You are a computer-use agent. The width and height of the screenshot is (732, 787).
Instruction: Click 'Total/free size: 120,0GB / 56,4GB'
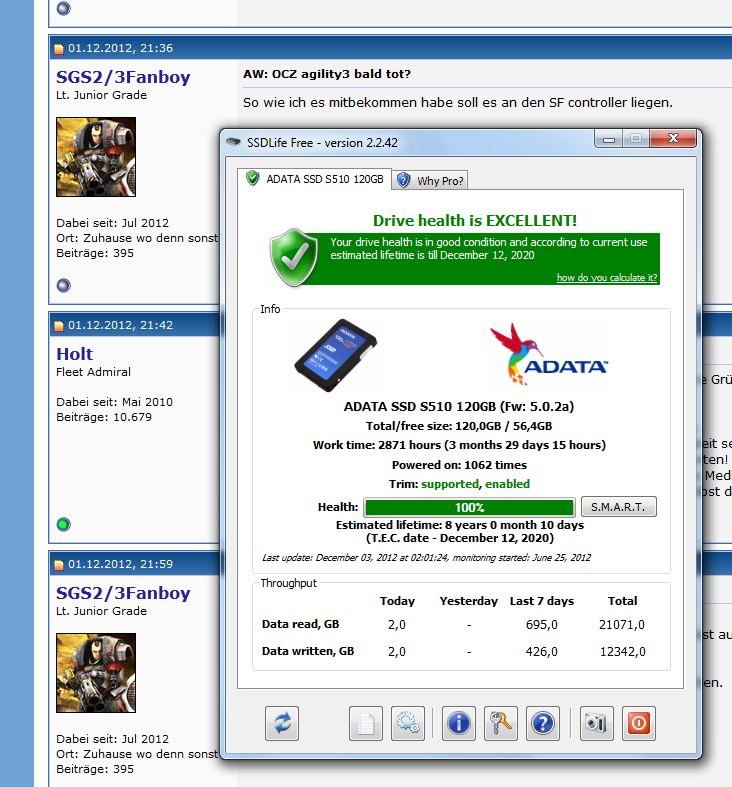tap(459, 426)
